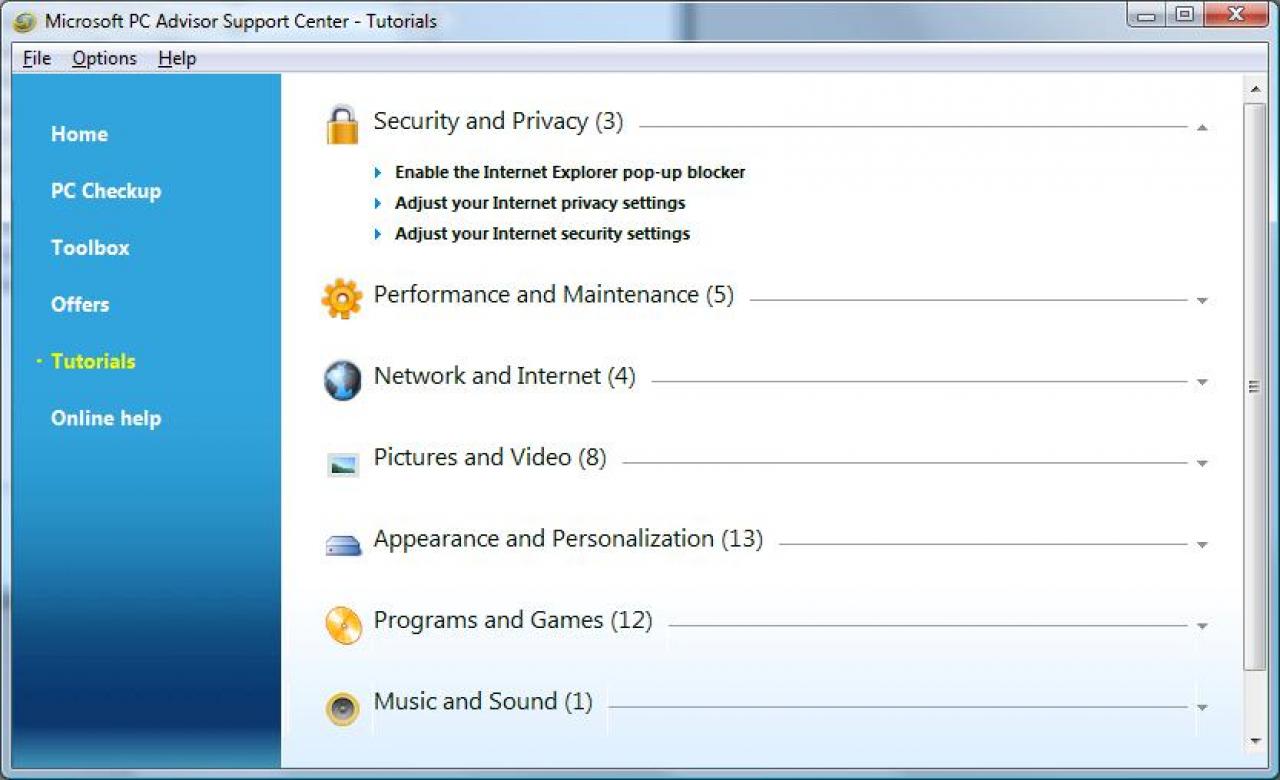Click the Performance and Maintenance (5) heading
The width and height of the screenshot is (1280, 780).
tap(553, 295)
